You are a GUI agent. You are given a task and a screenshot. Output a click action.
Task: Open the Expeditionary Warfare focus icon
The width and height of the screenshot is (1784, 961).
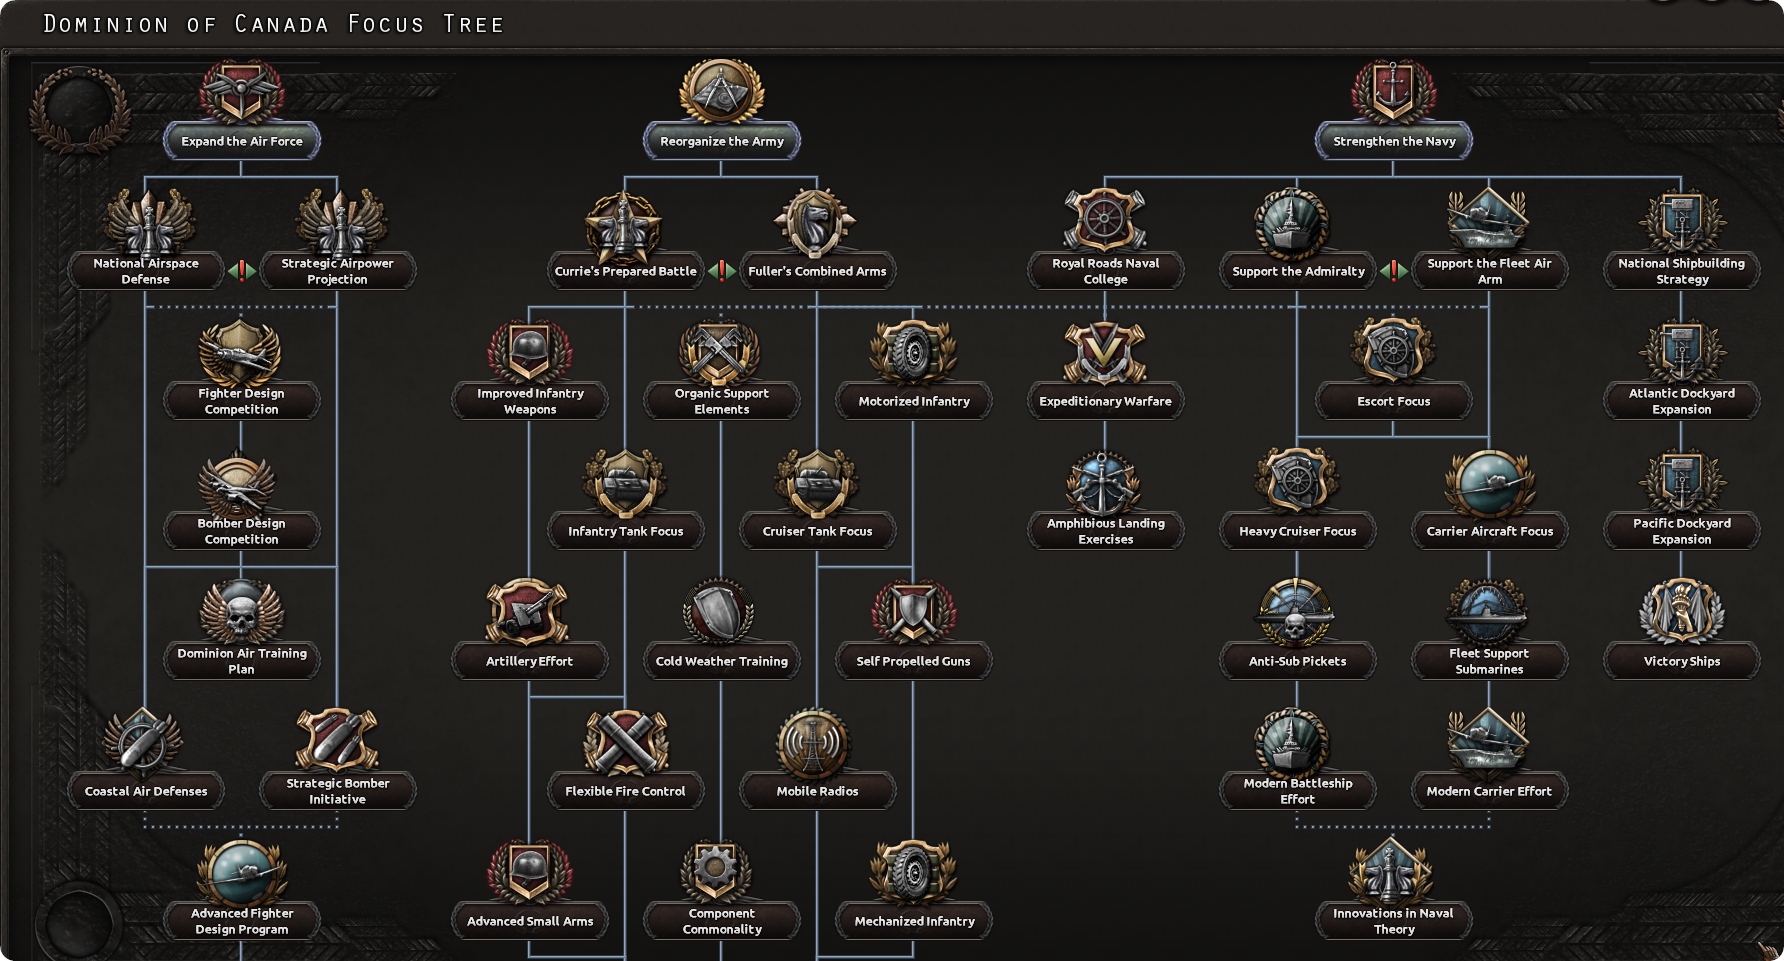click(1104, 353)
